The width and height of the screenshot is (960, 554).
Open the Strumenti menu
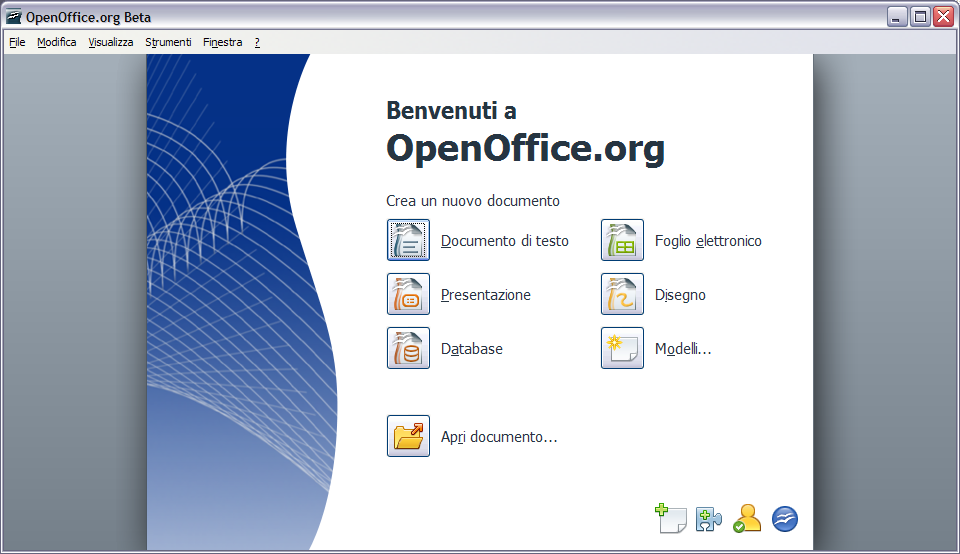[168, 42]
